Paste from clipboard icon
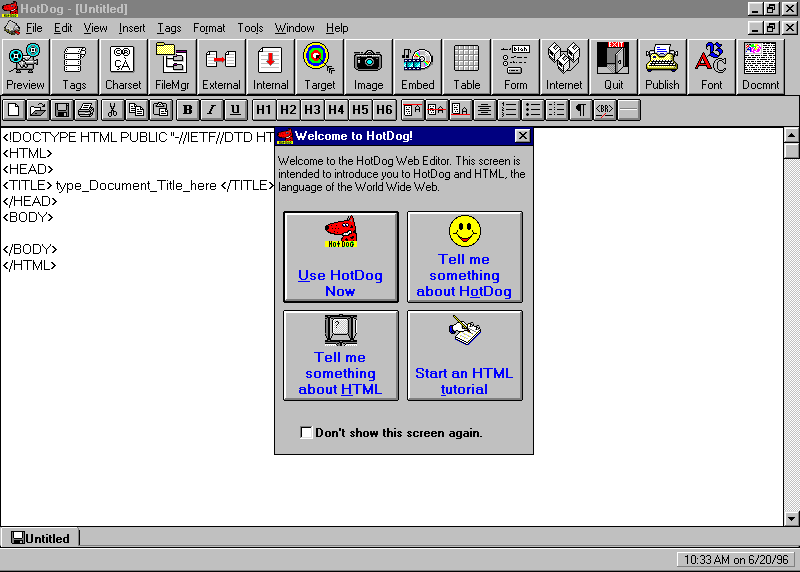This screenshot has width=800, height=572. 160,110
